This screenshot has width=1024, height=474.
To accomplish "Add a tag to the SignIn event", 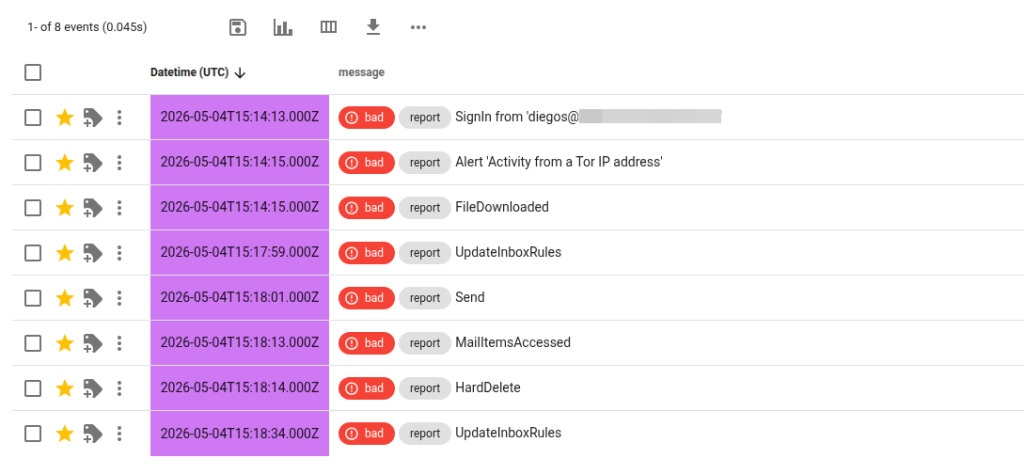I will 93,118.
